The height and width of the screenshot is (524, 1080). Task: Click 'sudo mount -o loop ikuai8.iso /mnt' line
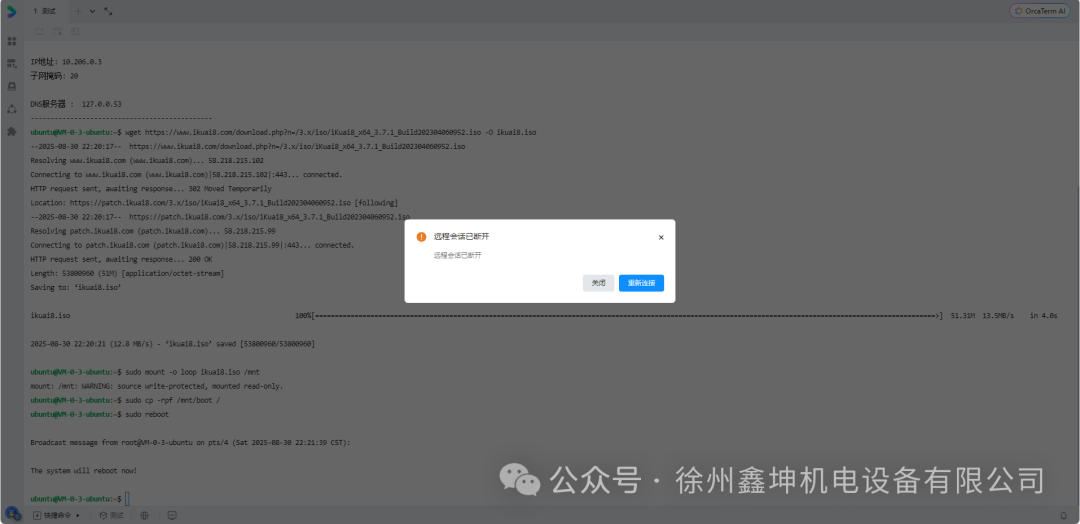tap(145, 372)
